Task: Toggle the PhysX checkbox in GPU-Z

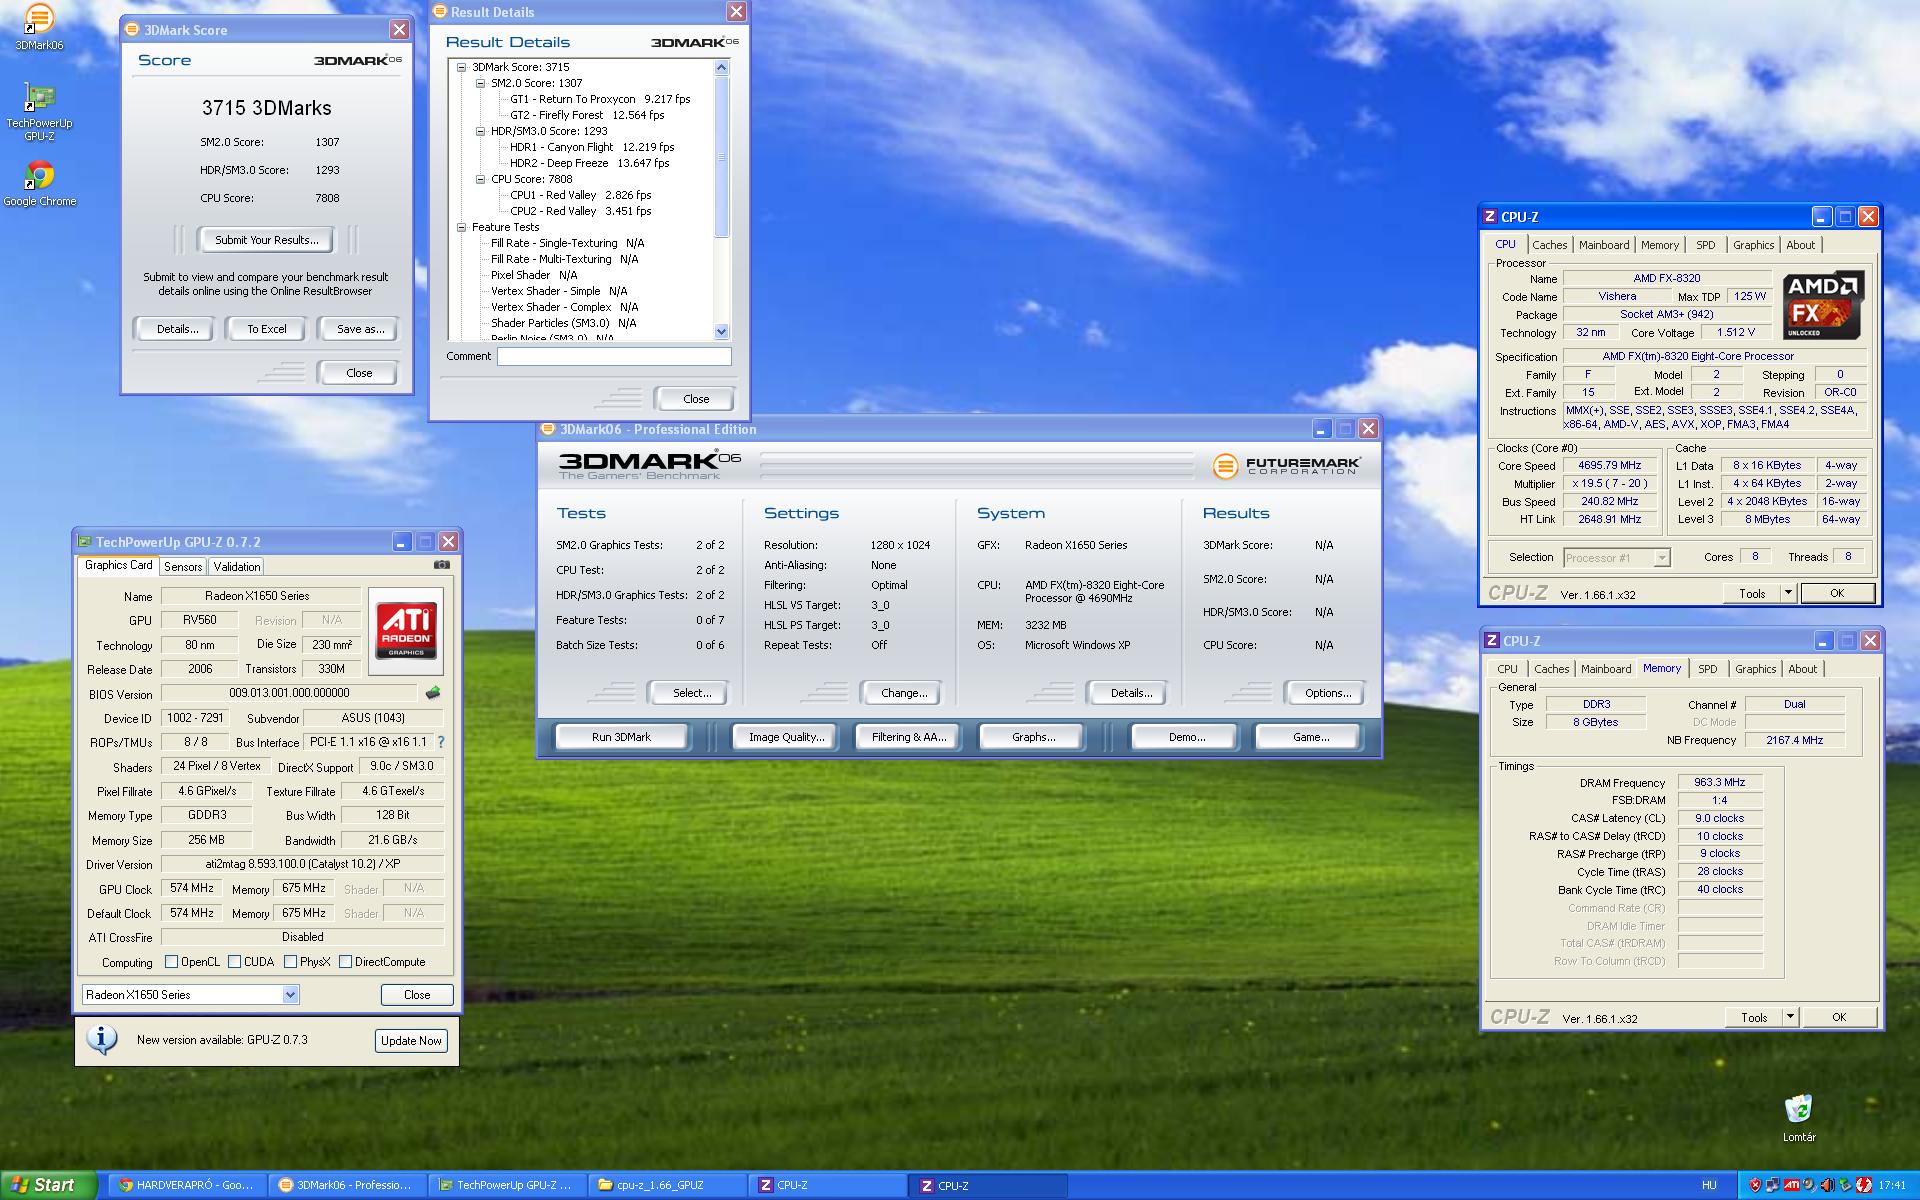Action: tap(290, 962)
